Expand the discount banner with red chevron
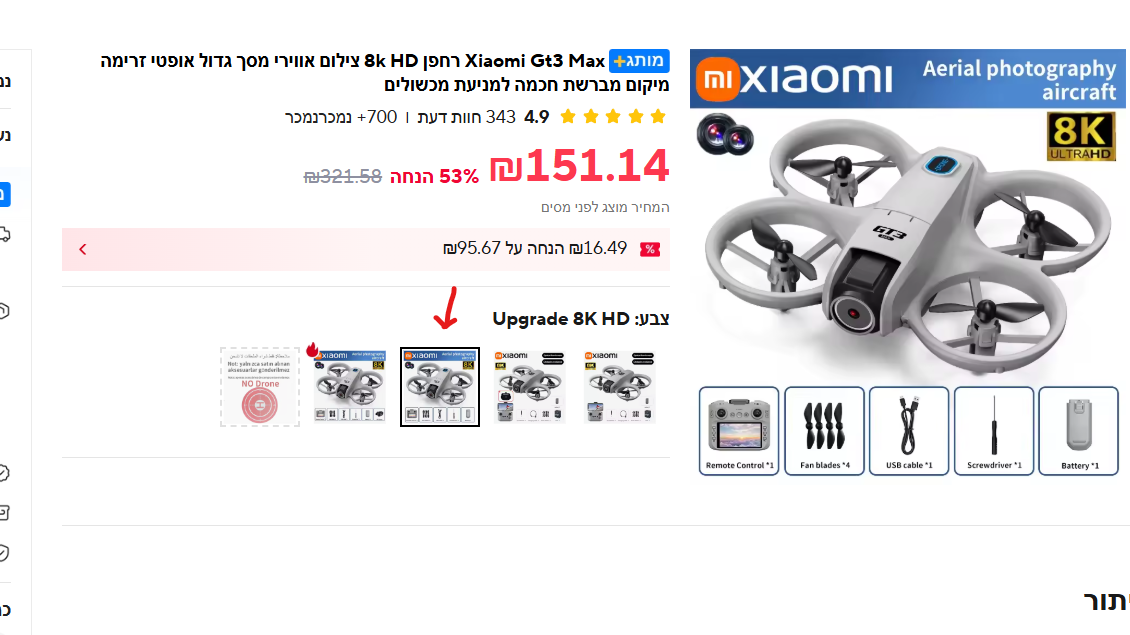Viewport: 1130px width, 635px height. pos(83,249)
